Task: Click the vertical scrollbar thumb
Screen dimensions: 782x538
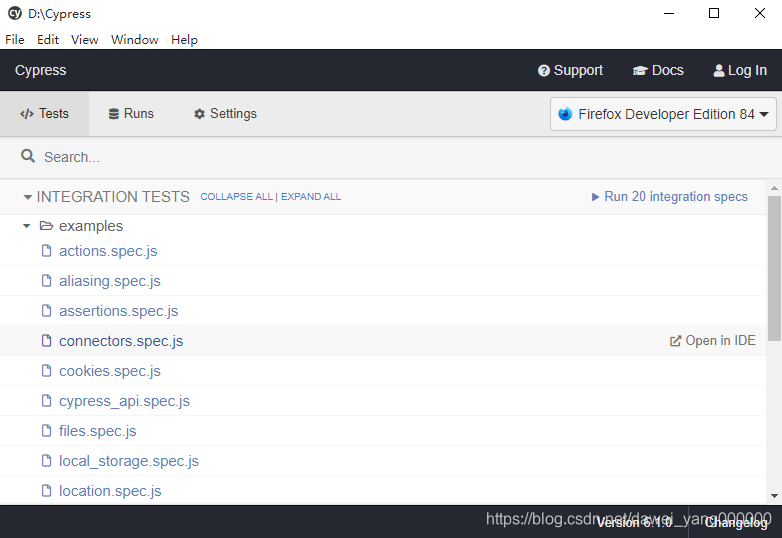Action: 774,268
